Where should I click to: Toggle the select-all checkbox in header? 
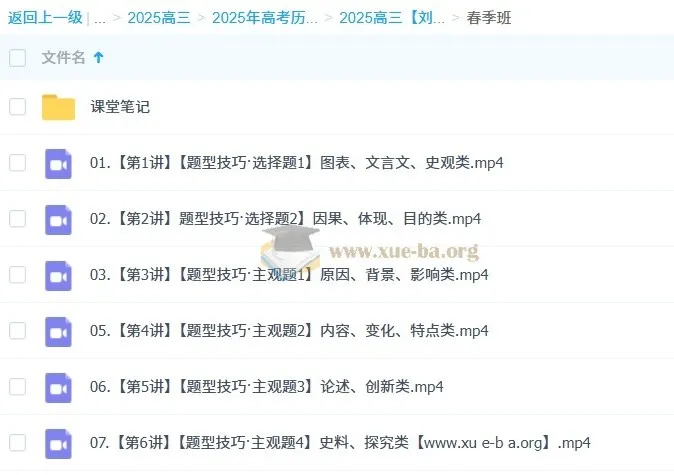[x=17, y=58]
